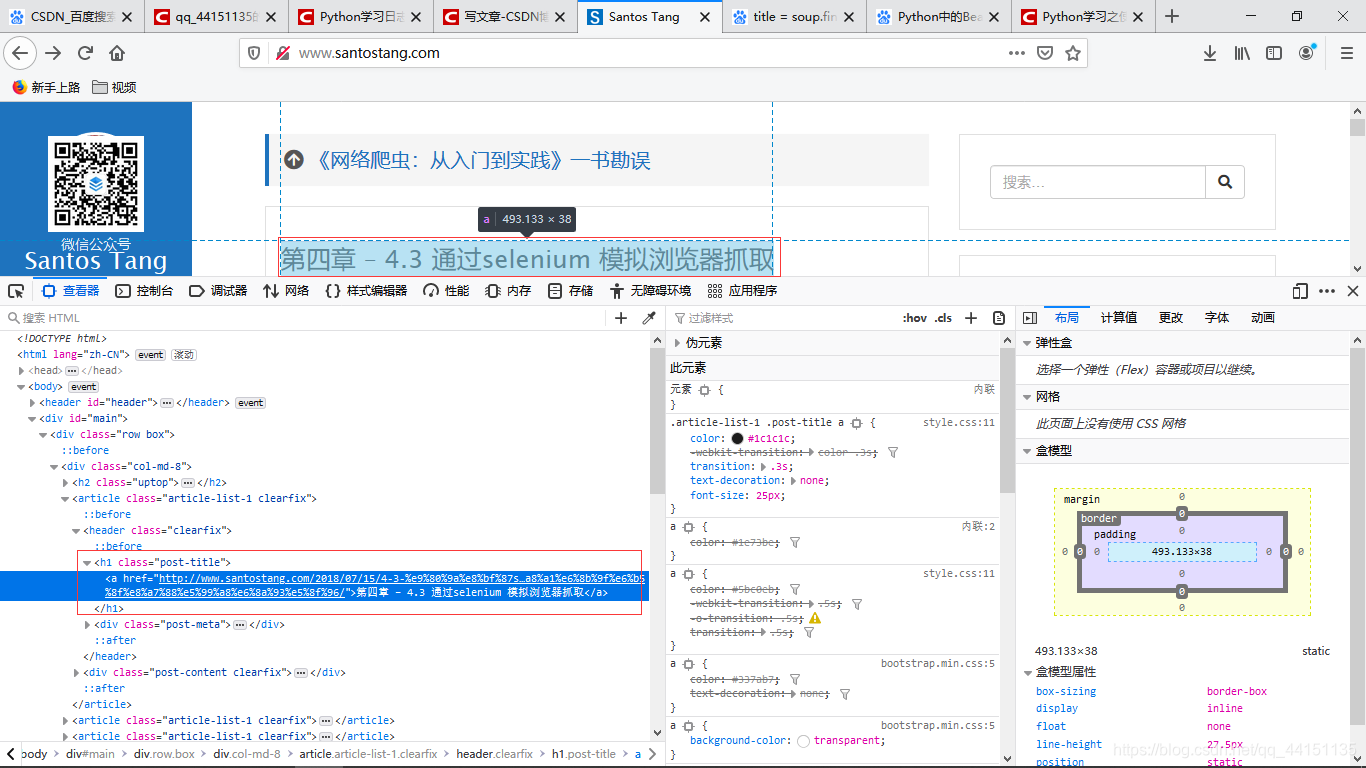Viewport: 1366px width, 768px height.
Task: Open the 性能 Performance tab
Action: click(x=446, y=291)
